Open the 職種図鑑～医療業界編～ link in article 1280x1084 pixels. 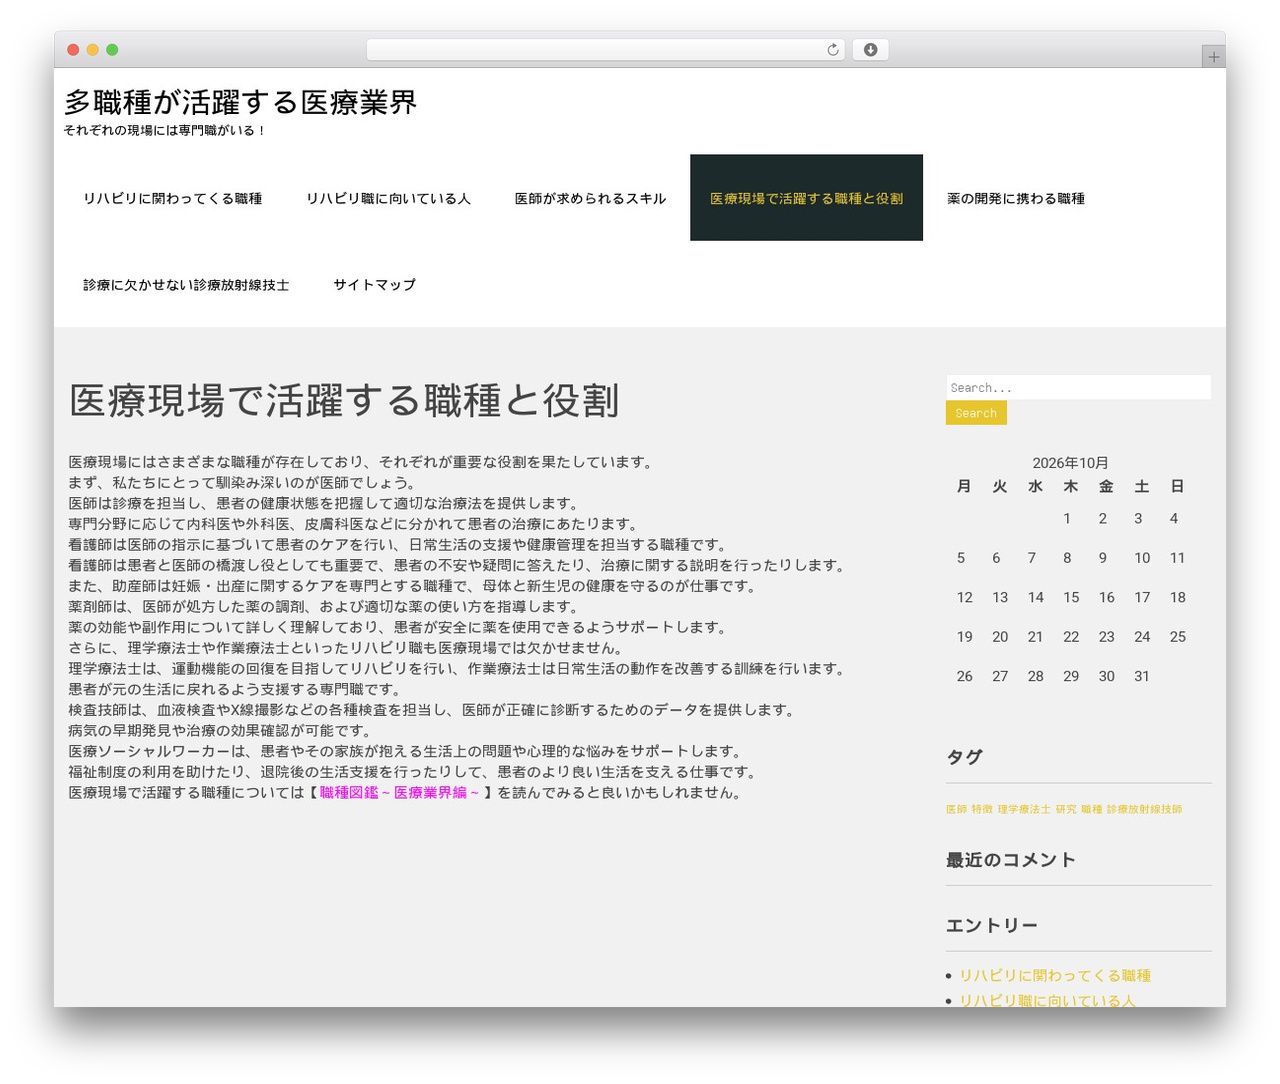(399, 792)
